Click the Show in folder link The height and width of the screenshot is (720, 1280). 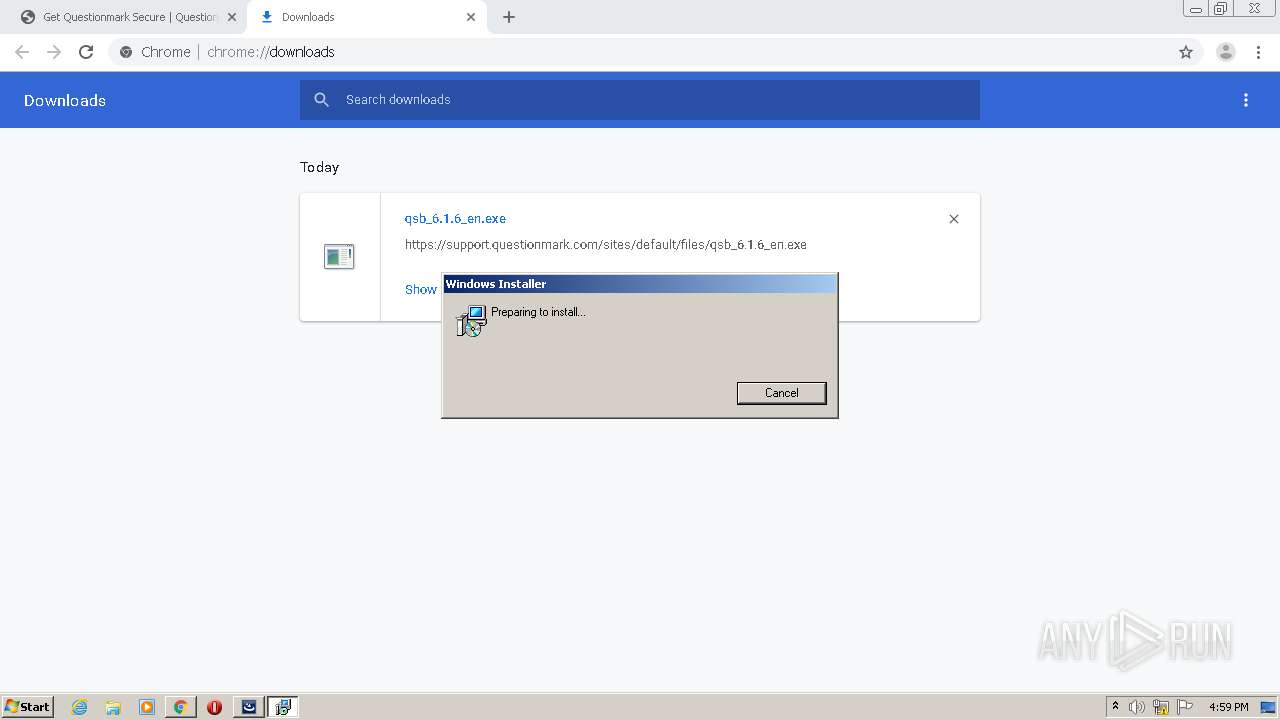(x=421, y=289)
